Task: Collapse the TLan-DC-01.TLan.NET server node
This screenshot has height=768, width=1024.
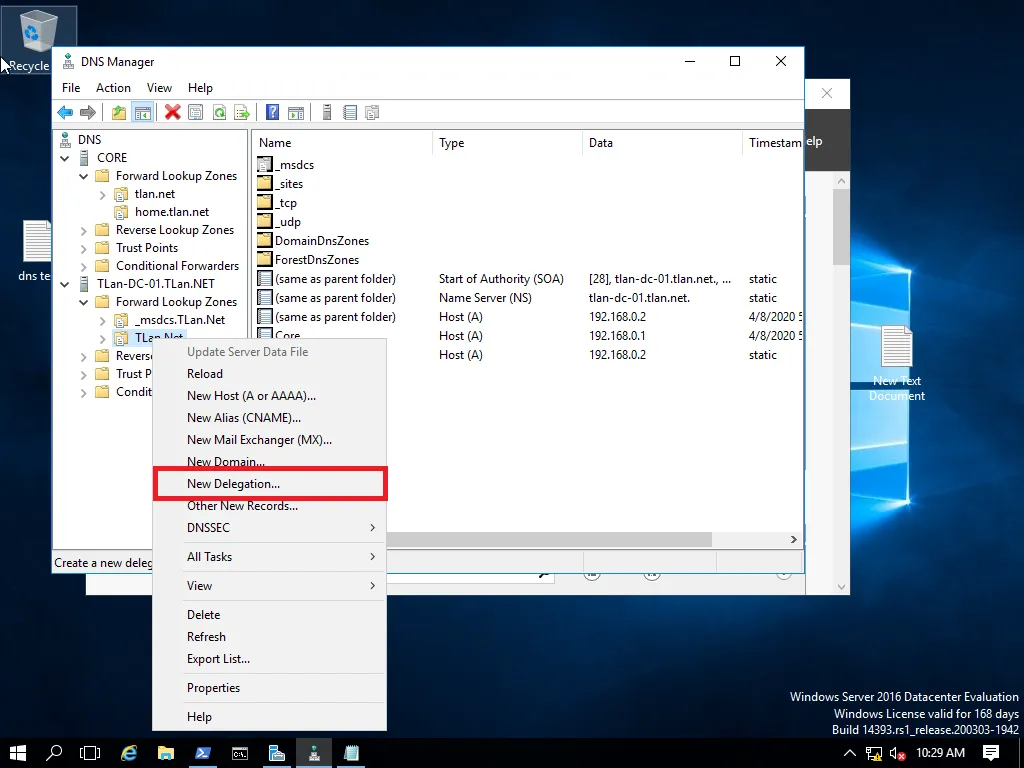Action: coord(65,284)
